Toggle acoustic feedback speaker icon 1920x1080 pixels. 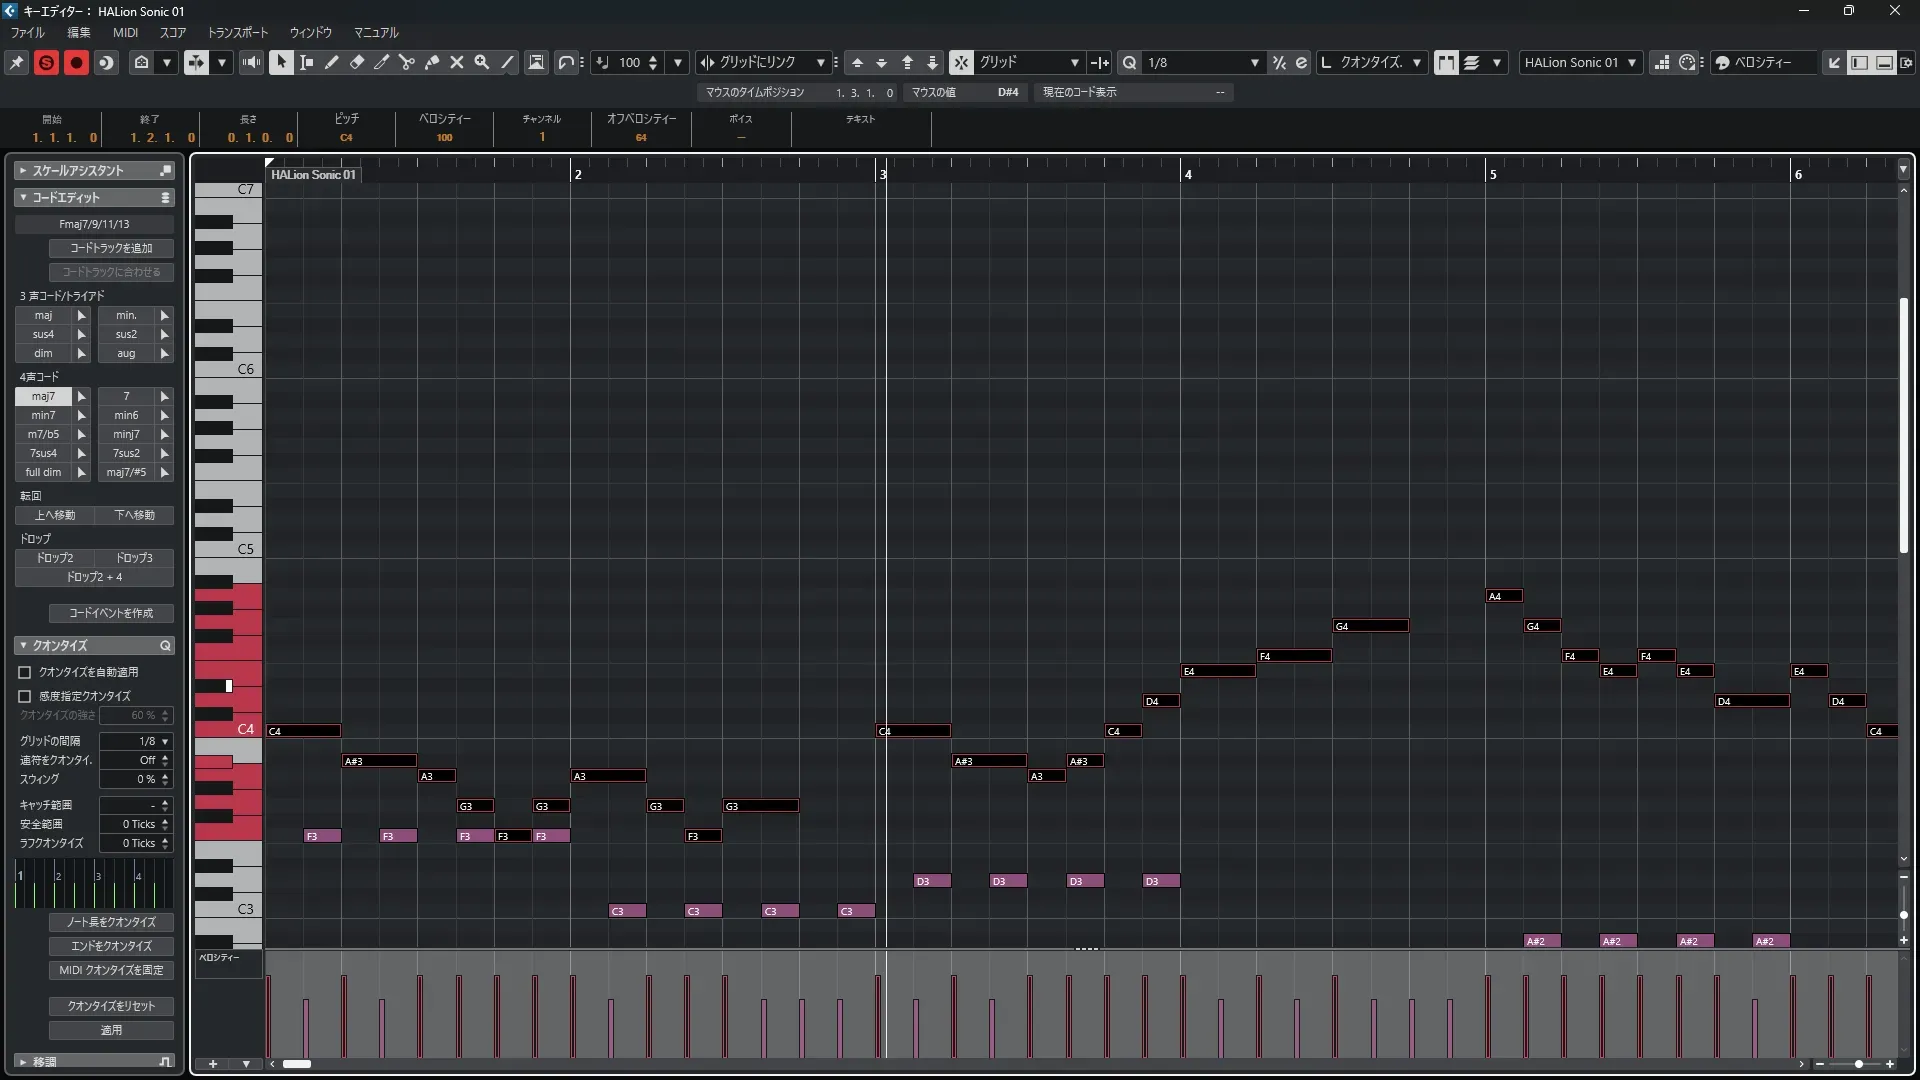coord(251,62)
